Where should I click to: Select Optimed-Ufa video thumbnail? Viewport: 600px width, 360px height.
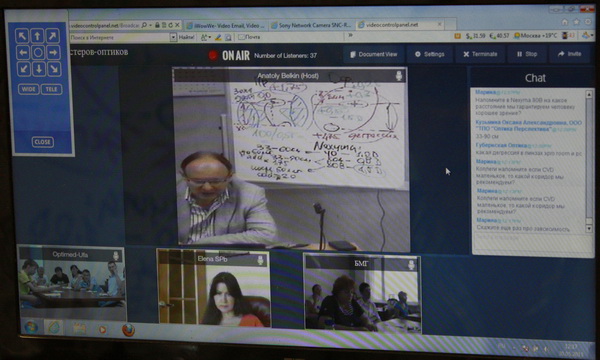point(72,284)
